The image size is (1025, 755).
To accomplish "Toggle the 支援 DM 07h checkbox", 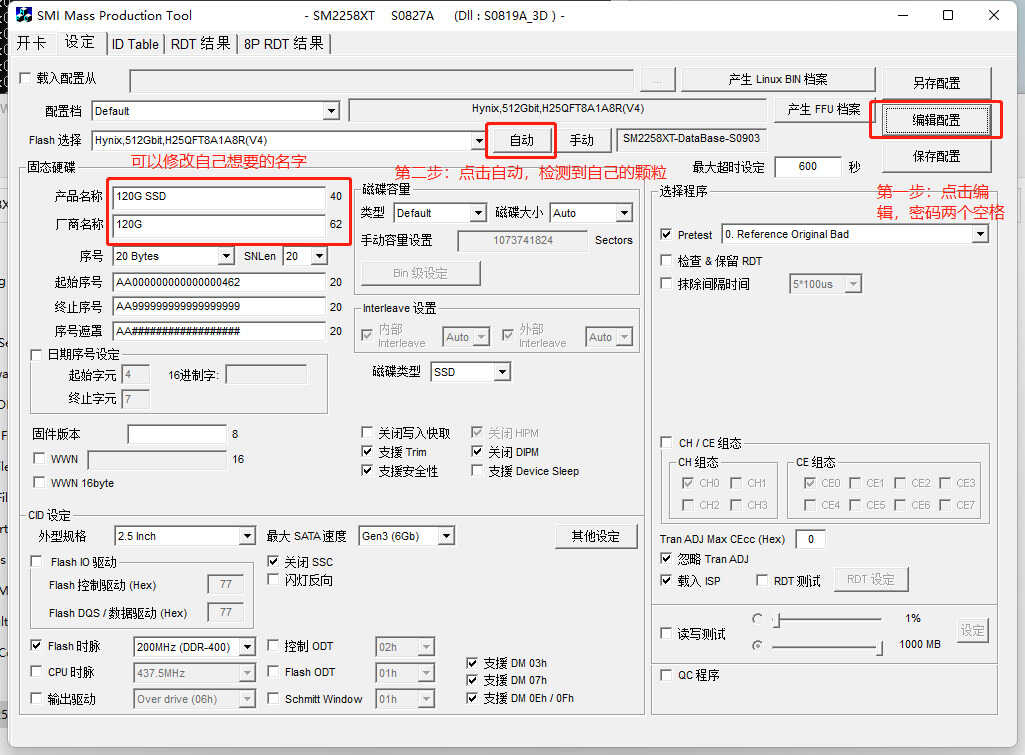I will point(472,680).
